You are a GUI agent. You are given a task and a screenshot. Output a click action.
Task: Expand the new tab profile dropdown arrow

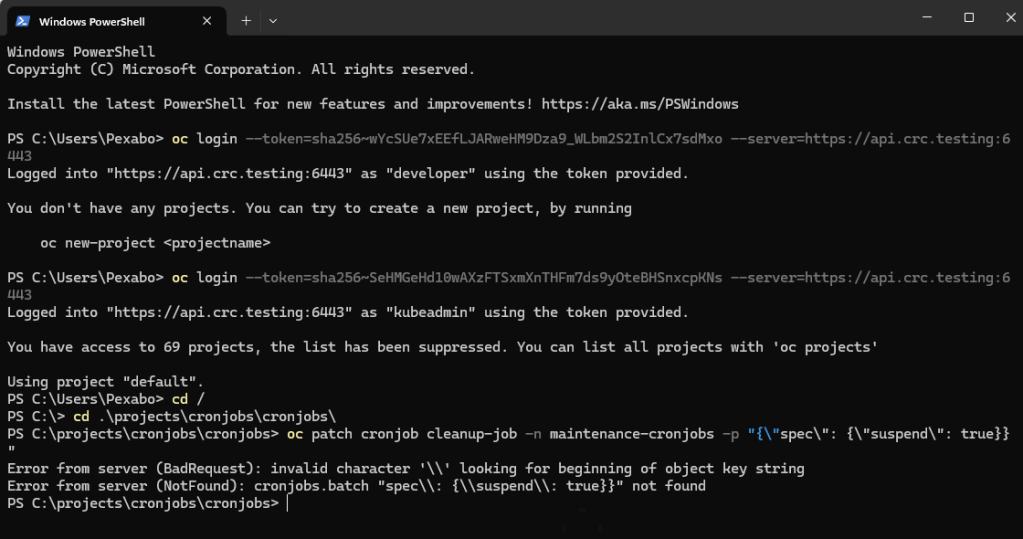tap(273, 21)
